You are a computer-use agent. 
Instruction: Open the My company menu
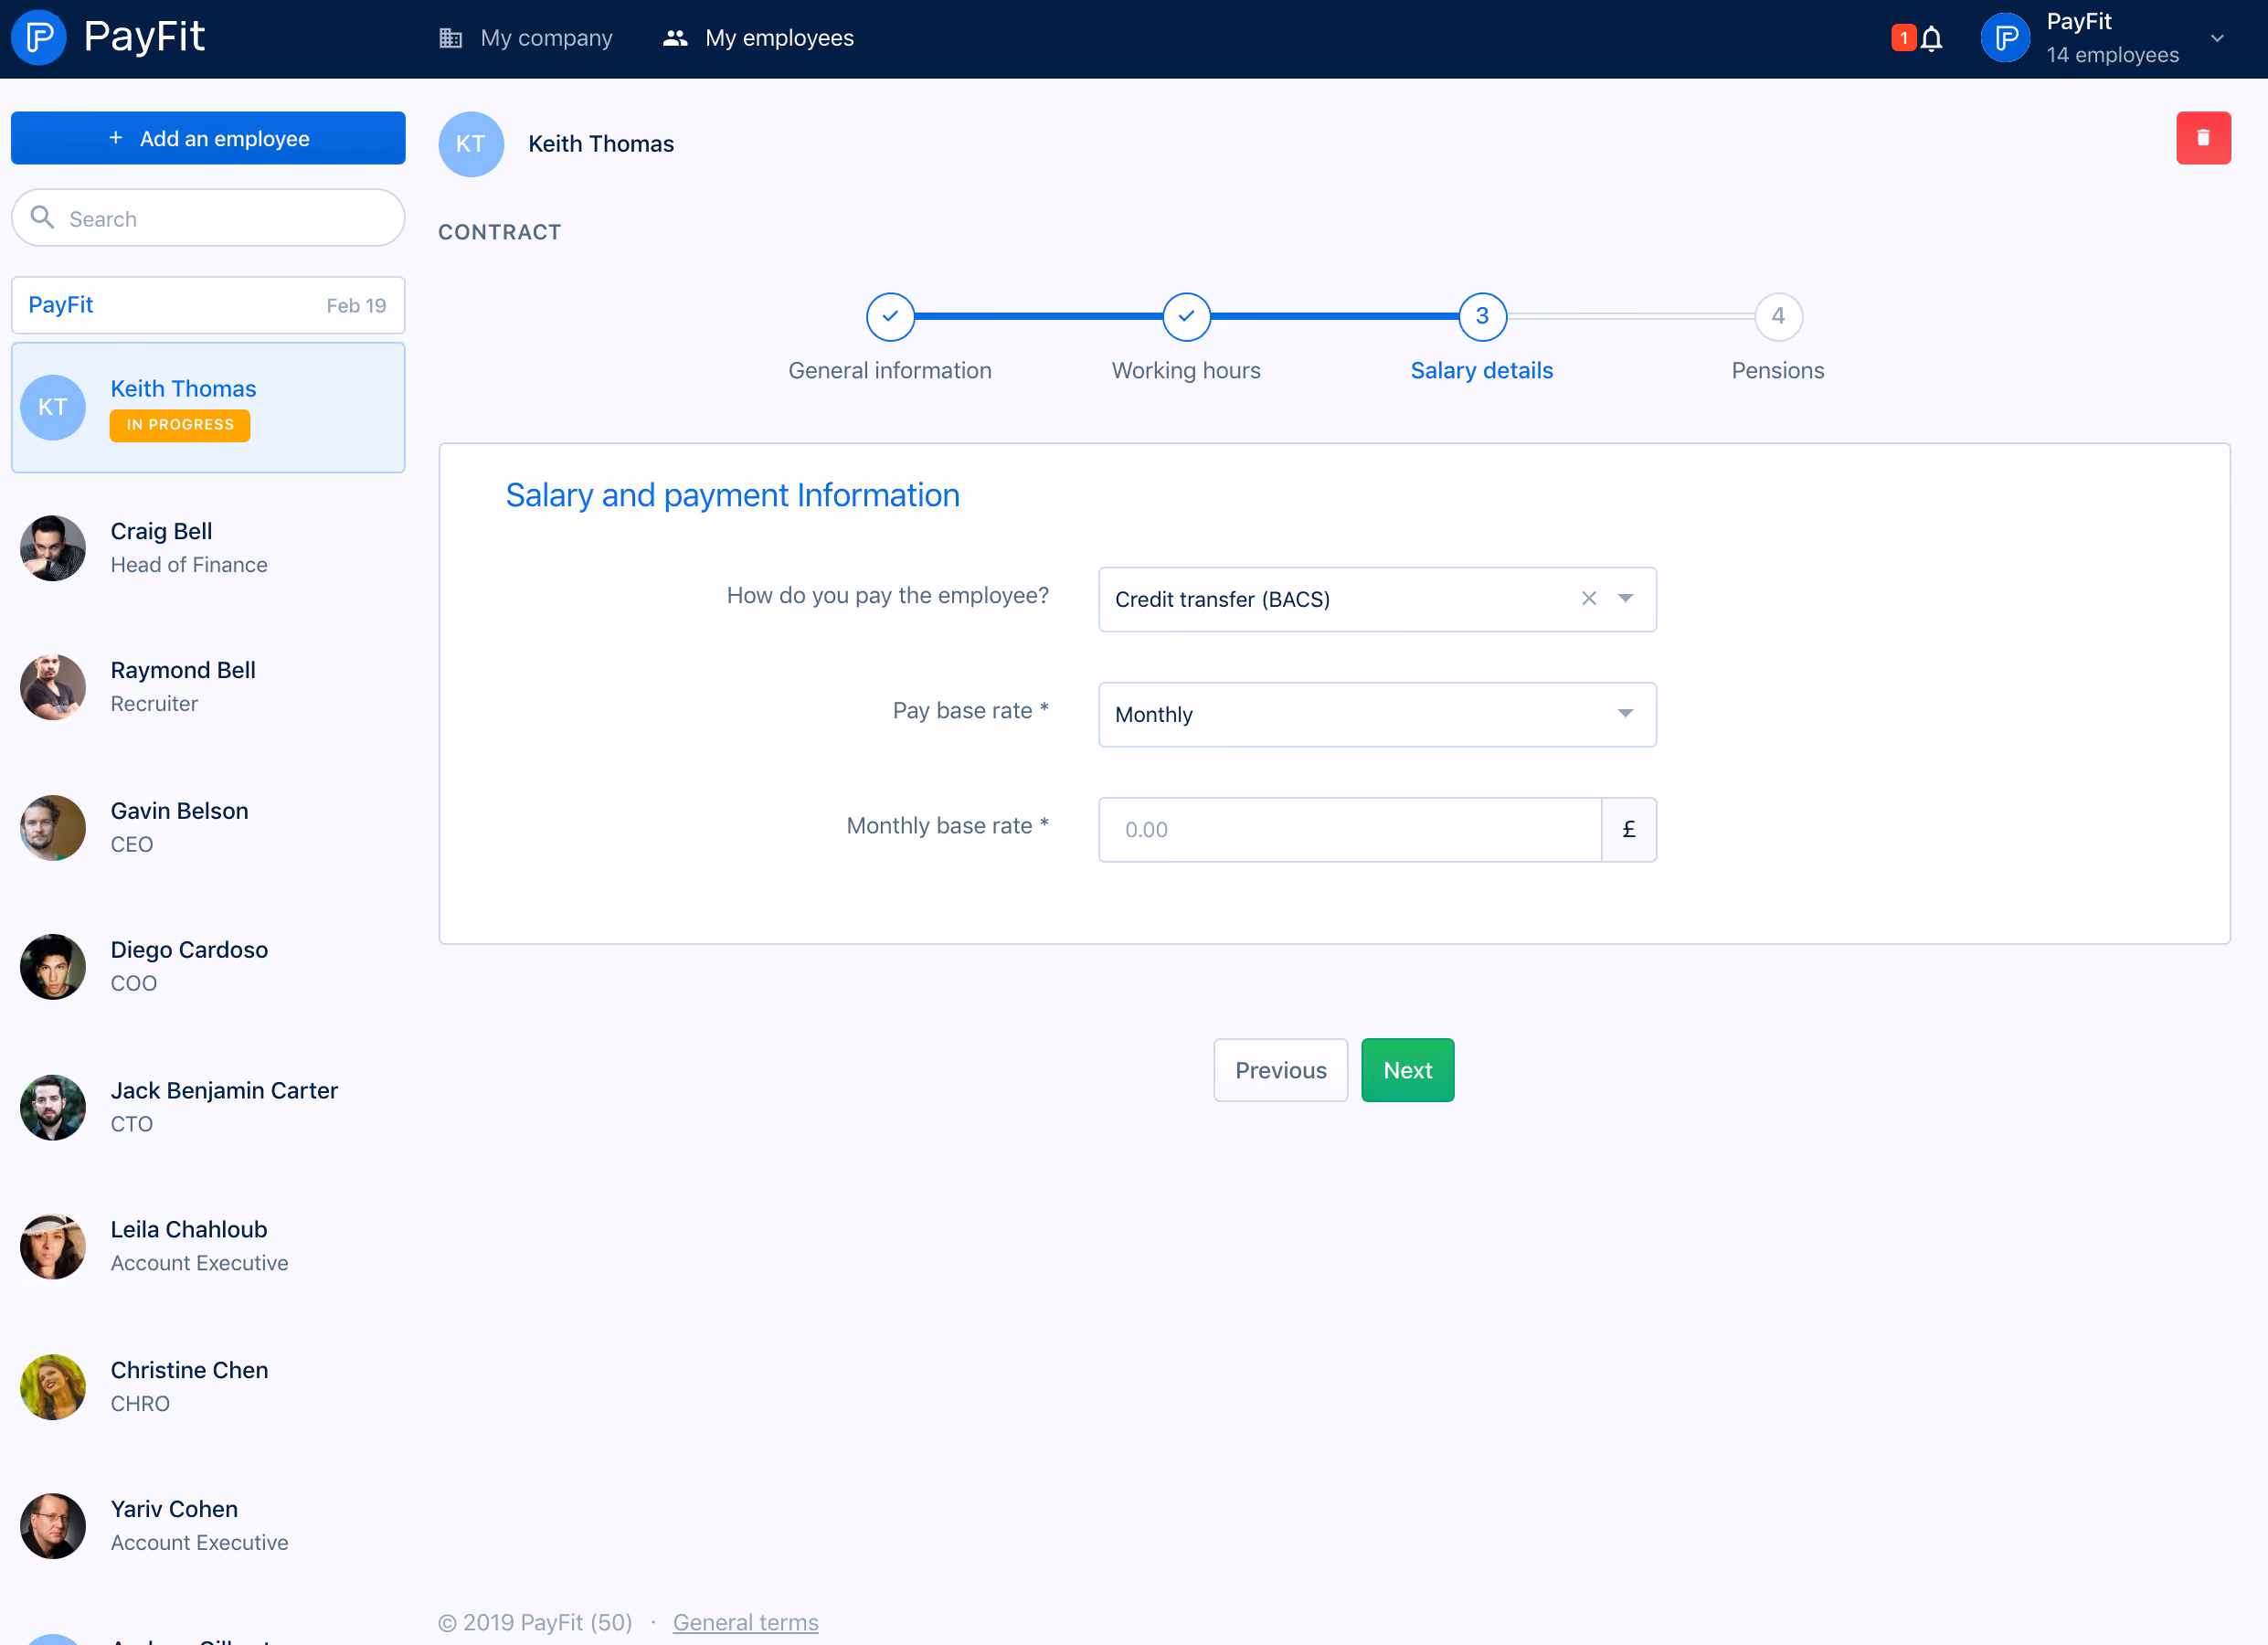click(526, 38)
